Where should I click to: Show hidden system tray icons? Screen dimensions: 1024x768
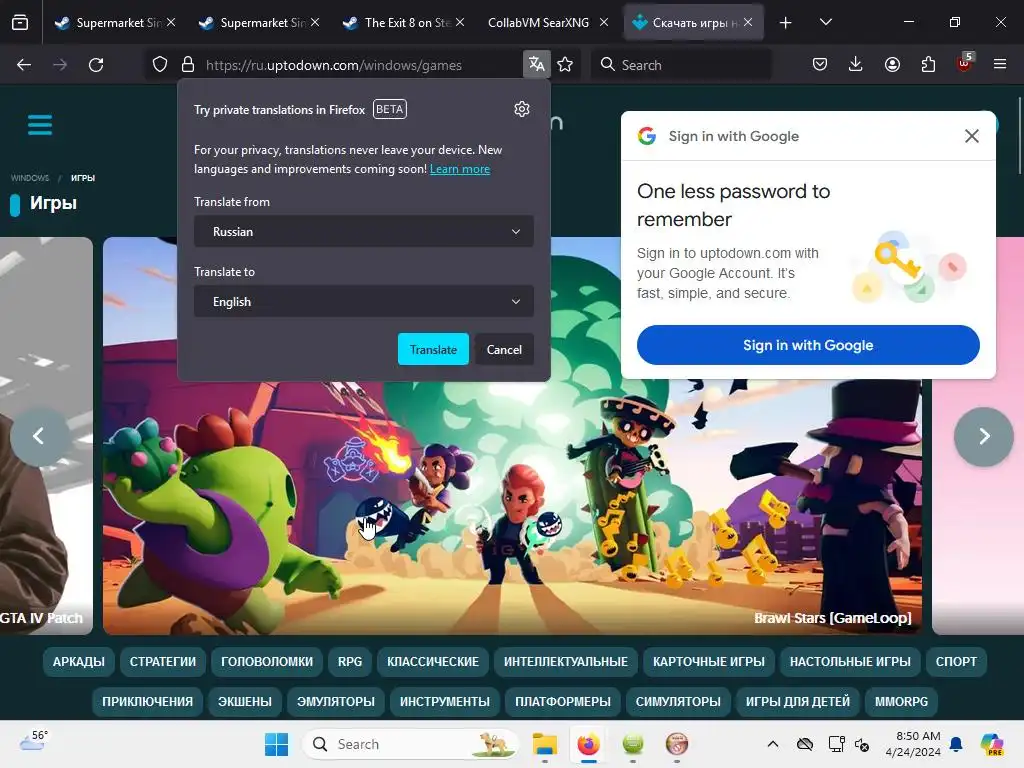pos(773,744)
